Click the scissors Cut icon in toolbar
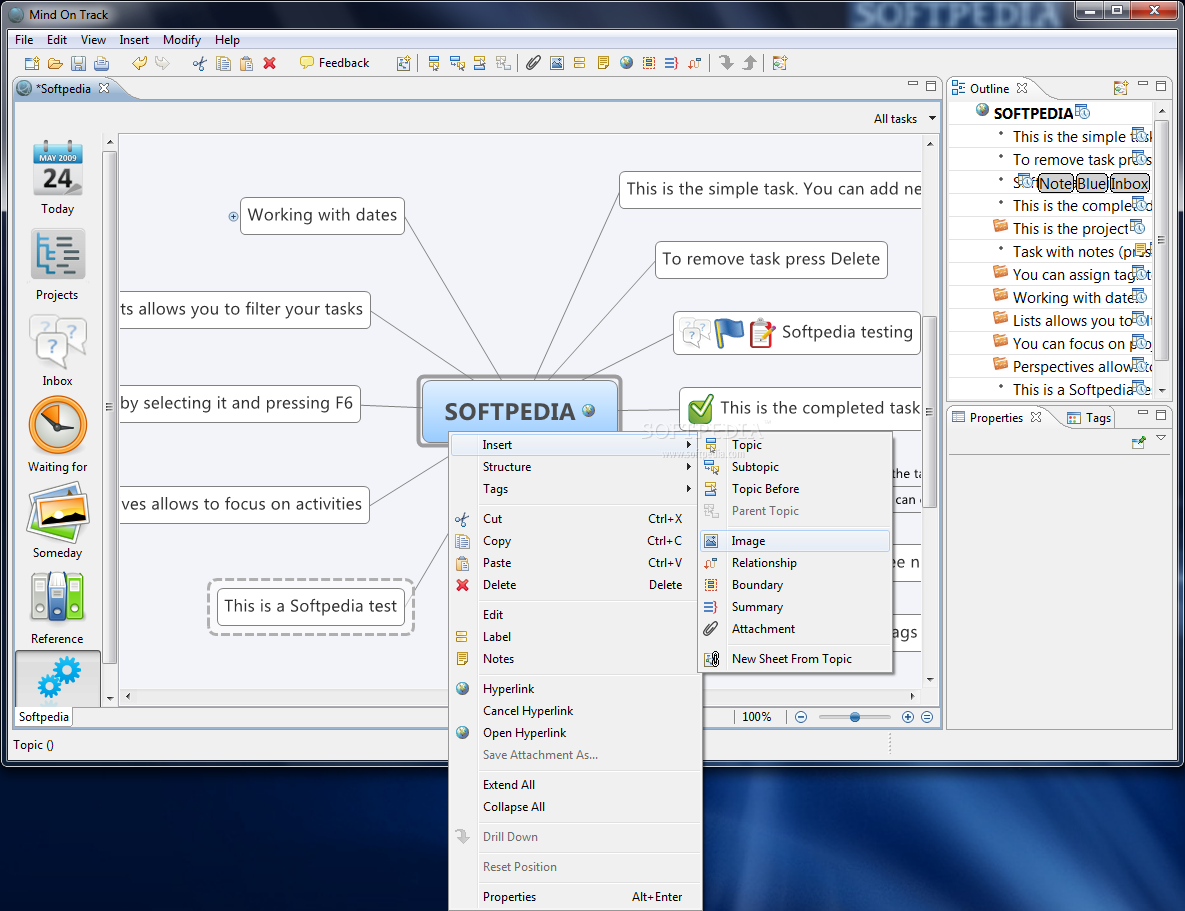This screenshot has width=1185, height=911. [200, 64]
